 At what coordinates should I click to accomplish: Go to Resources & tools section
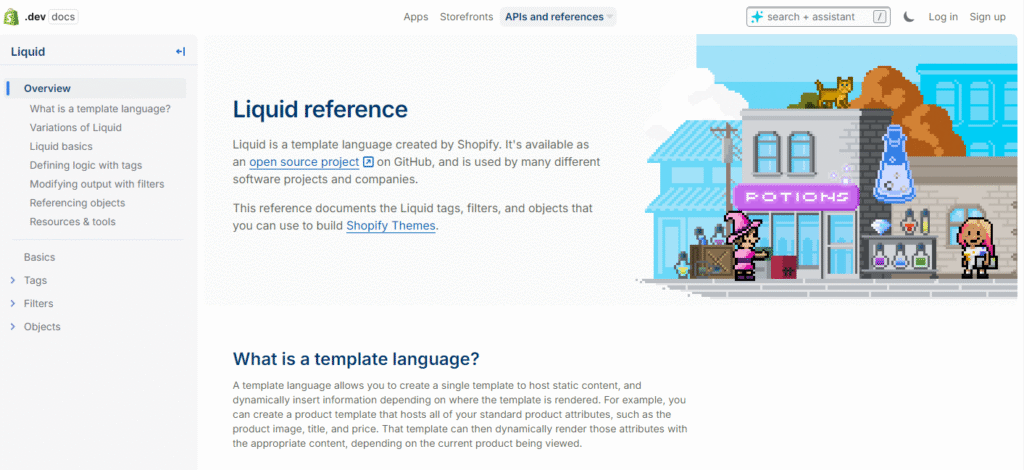[x=72, y=222]
